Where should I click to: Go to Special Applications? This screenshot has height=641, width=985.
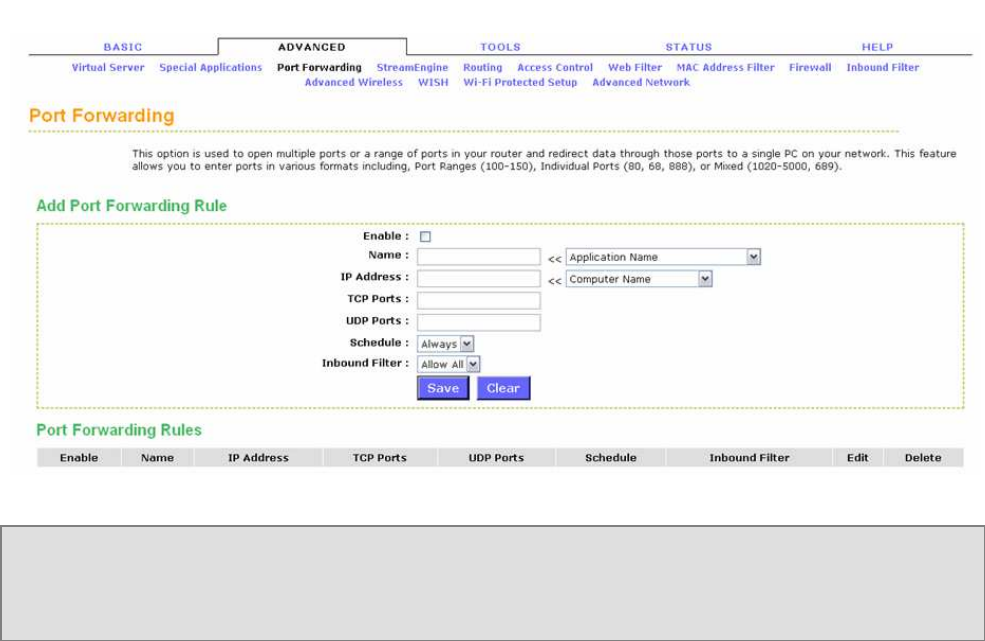[x=210, y=67]
